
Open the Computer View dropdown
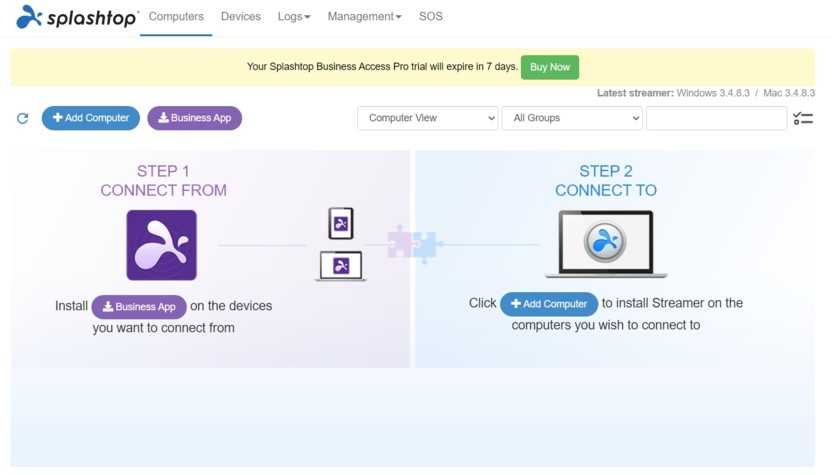coord(427,118)
